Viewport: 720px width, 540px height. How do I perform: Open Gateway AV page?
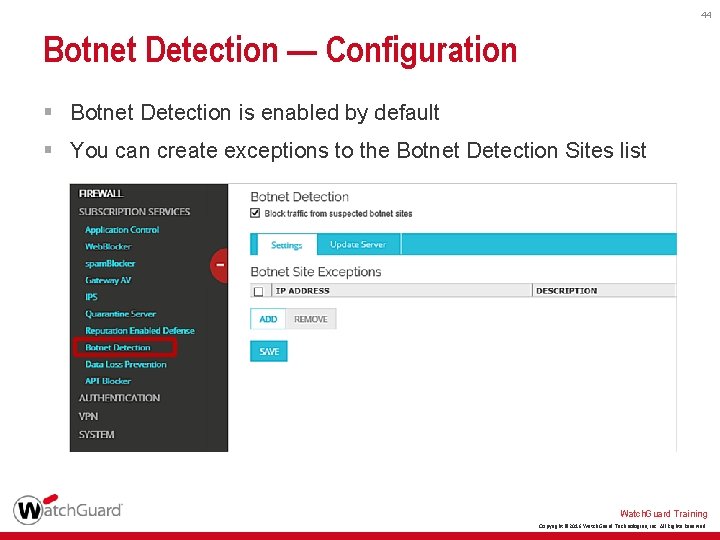(108, 281)
